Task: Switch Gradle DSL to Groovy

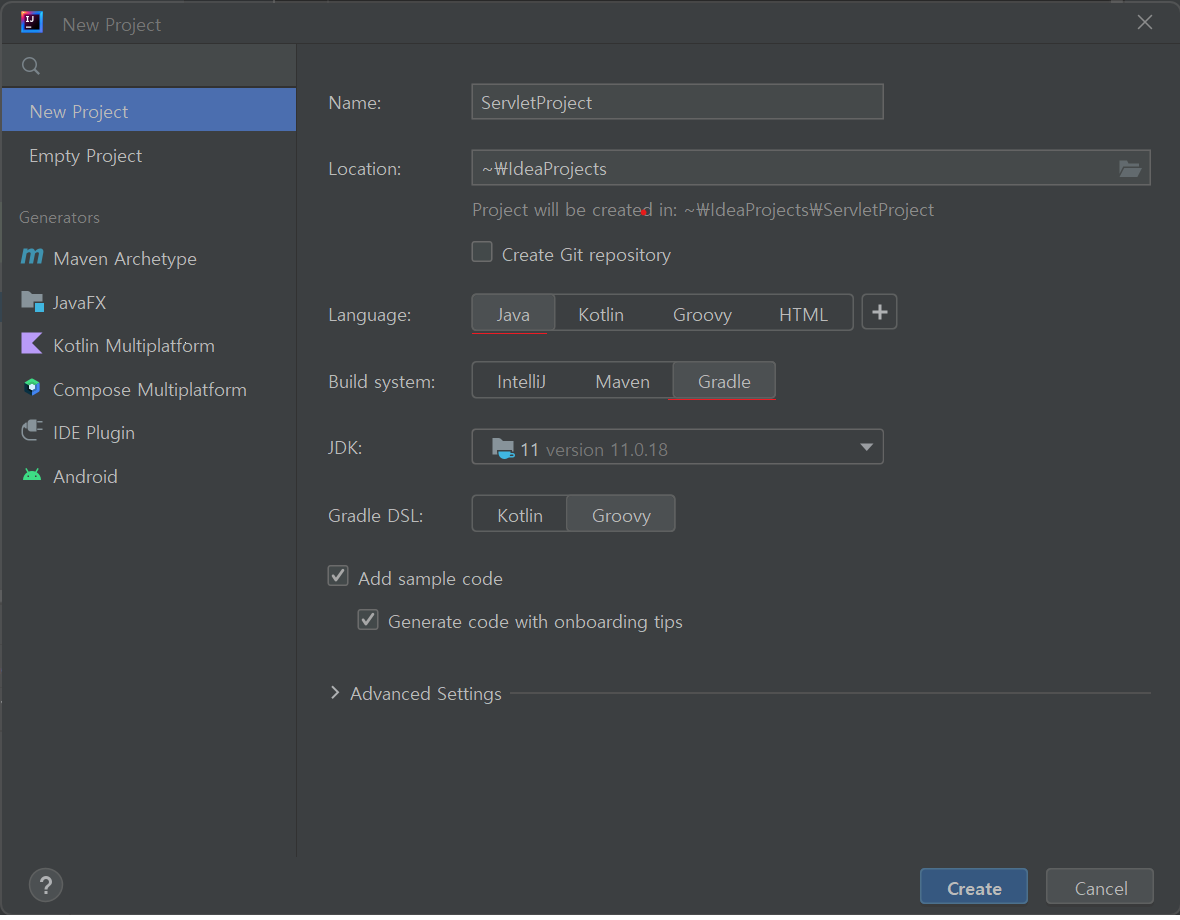Action: 621,516
